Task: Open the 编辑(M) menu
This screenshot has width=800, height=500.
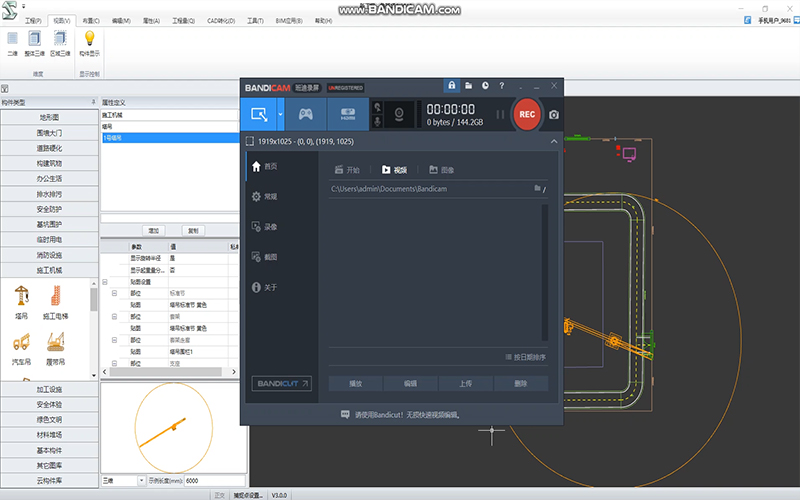Action: pyautogui.click(x=121, y=21)
